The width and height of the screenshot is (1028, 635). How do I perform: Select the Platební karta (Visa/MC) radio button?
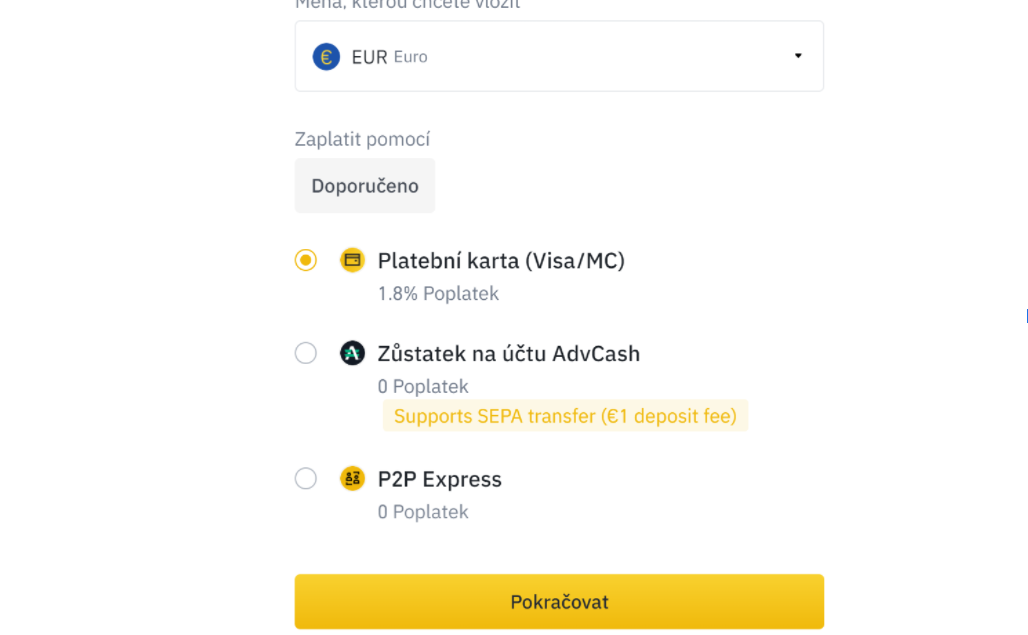tap(306, 260)
